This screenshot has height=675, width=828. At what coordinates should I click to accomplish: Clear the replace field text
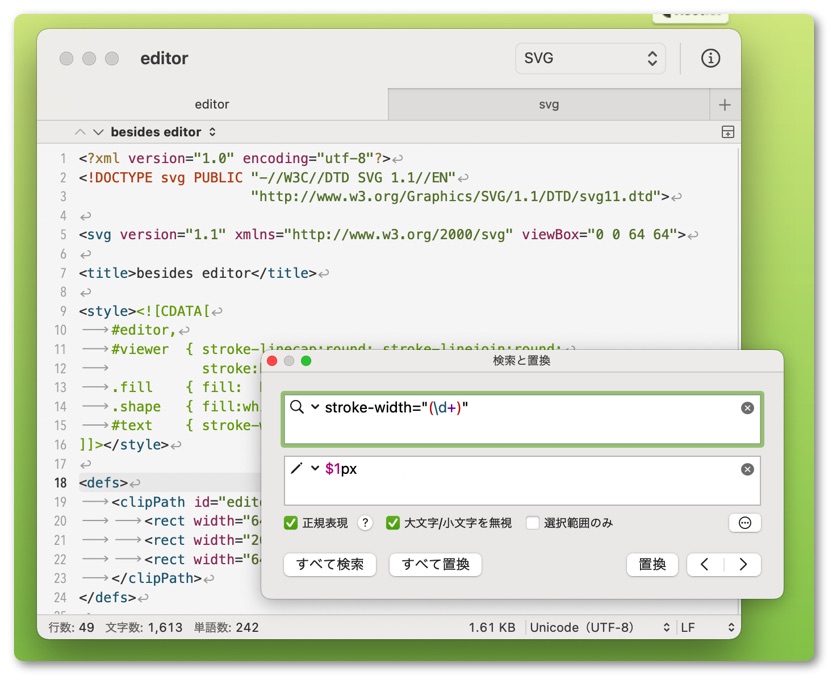coord(747,469)
